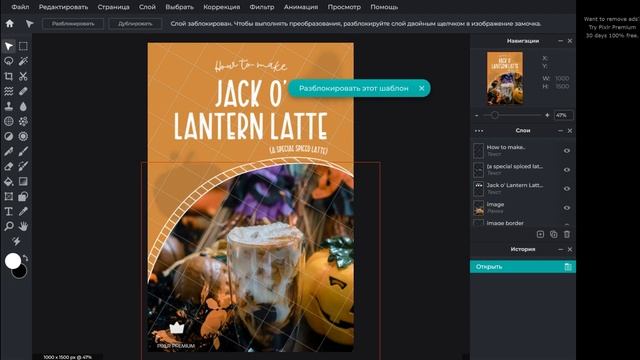640x360 pixels.
Task: Zoom out with the navigator minus button
Action: click(x=476, y=116)
